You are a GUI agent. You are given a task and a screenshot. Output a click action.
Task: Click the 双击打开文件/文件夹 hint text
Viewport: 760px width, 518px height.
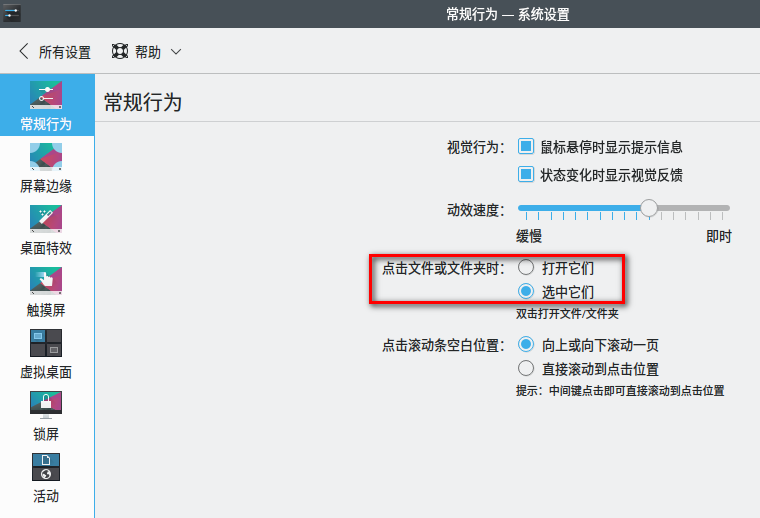(x=567, y=314)
